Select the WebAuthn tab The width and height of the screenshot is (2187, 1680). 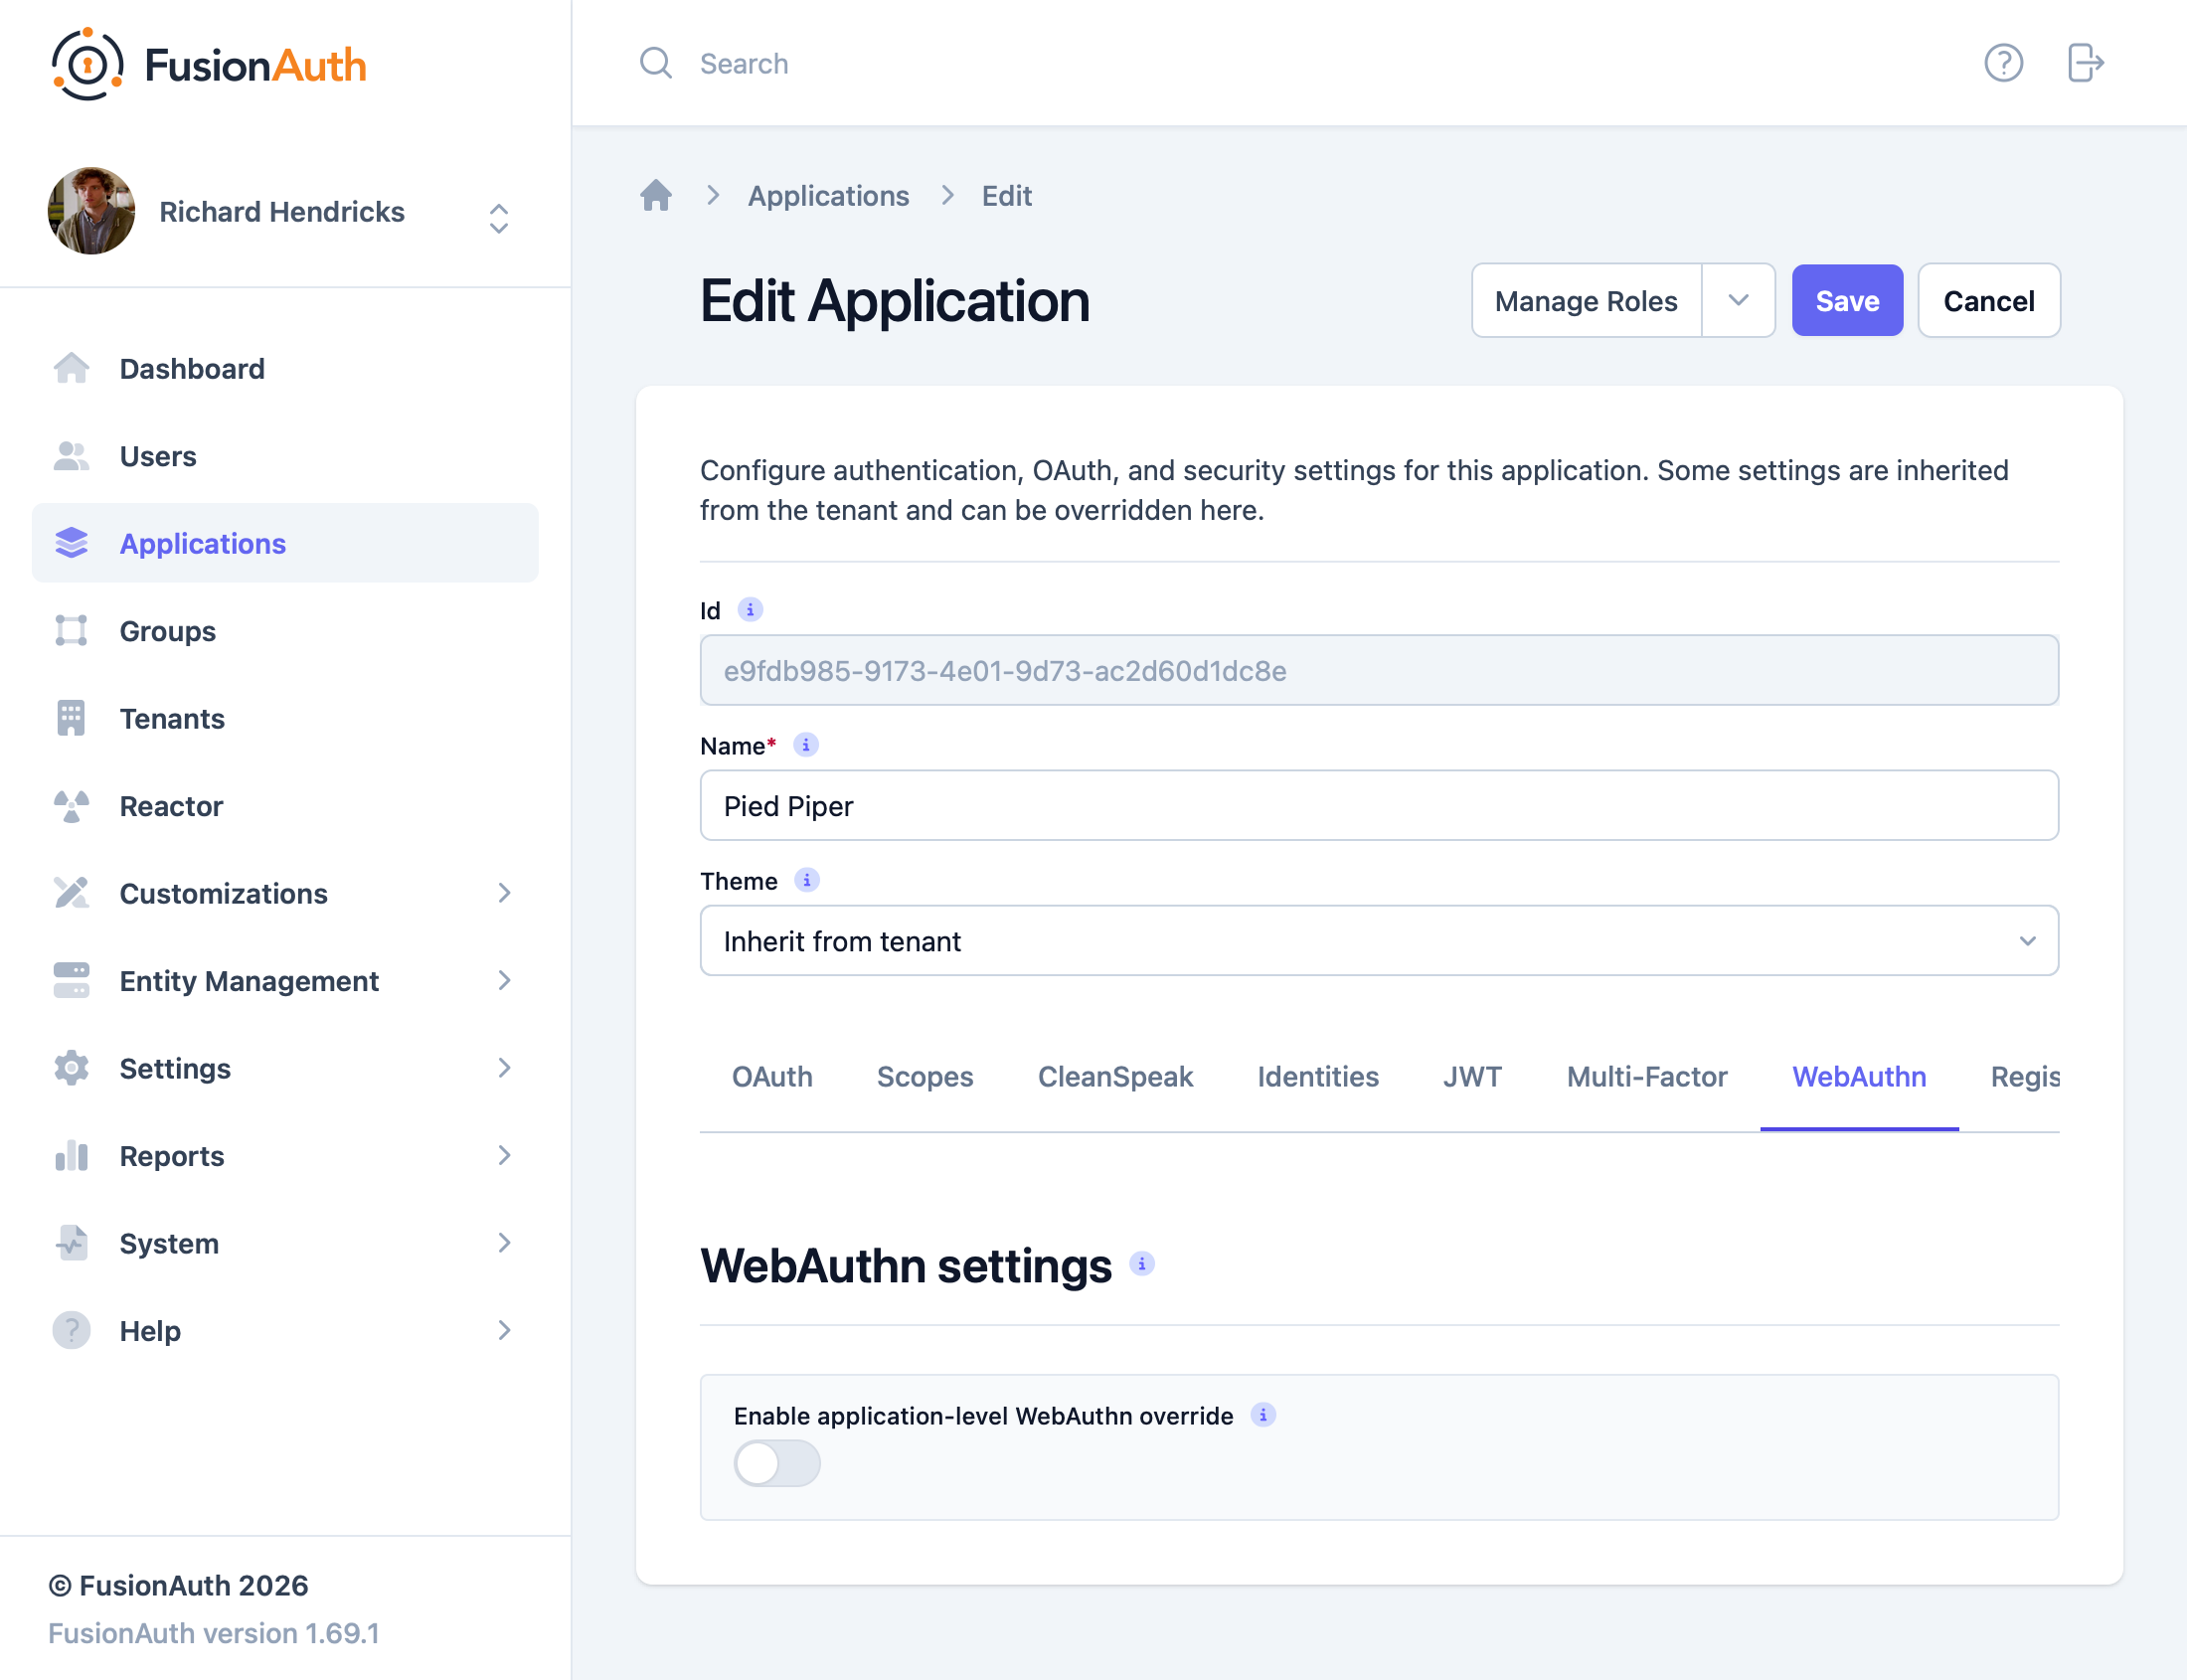pyautogui.click(x=1859, y=1076)
